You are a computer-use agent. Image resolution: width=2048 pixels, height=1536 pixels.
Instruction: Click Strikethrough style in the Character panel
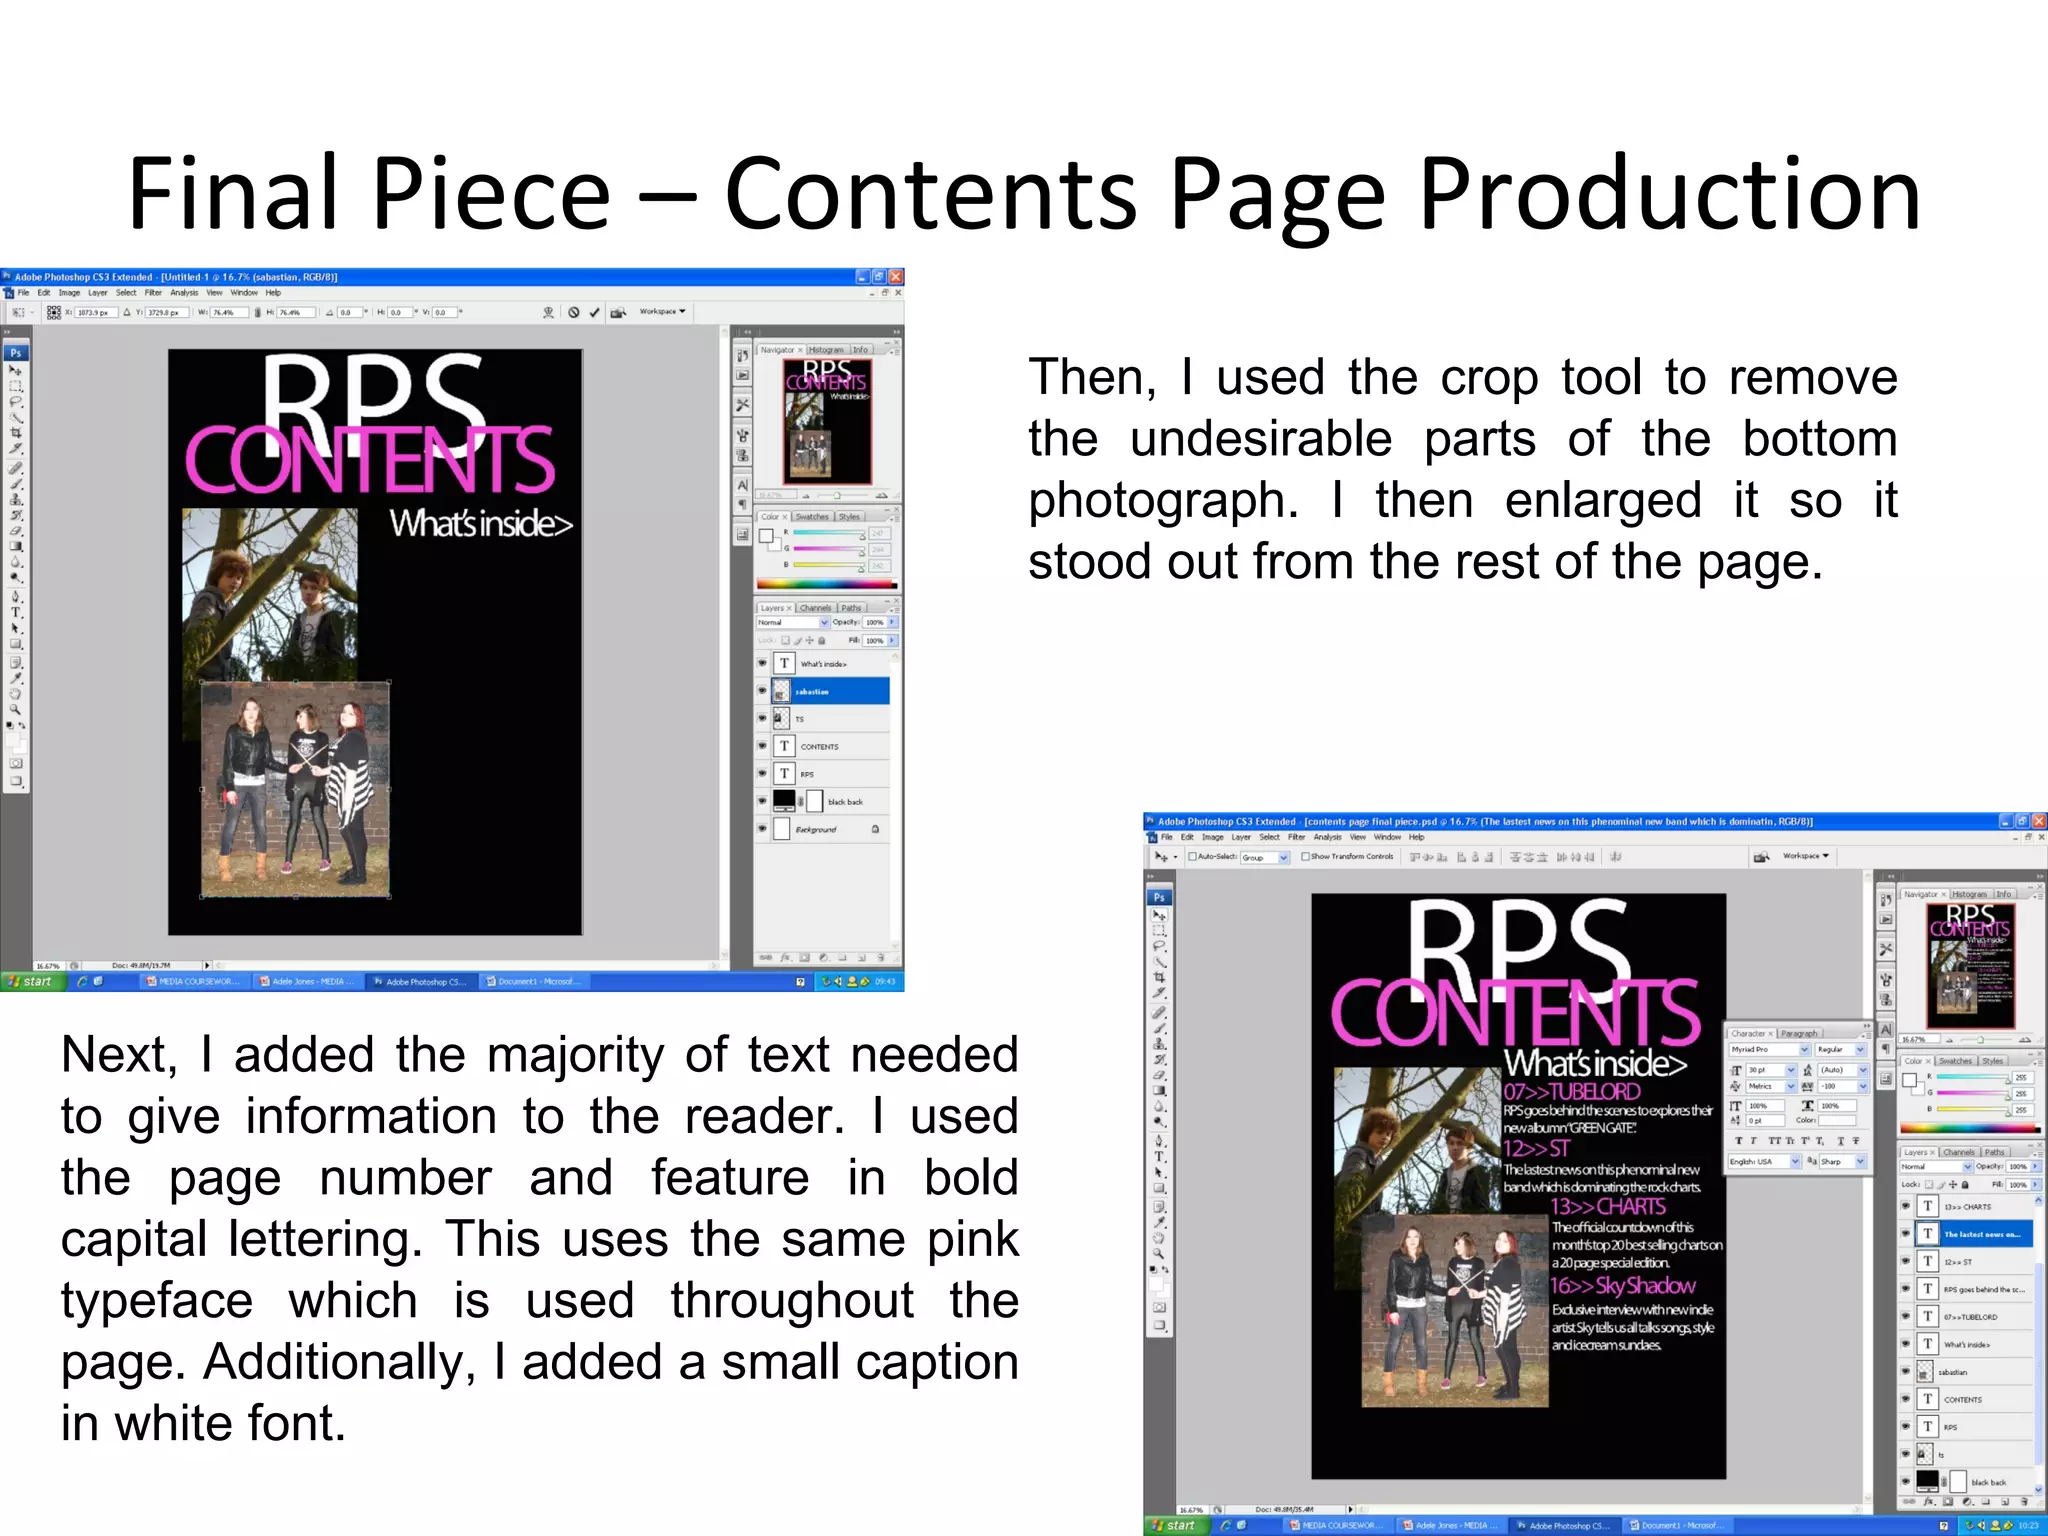tap(1856, 1141)
